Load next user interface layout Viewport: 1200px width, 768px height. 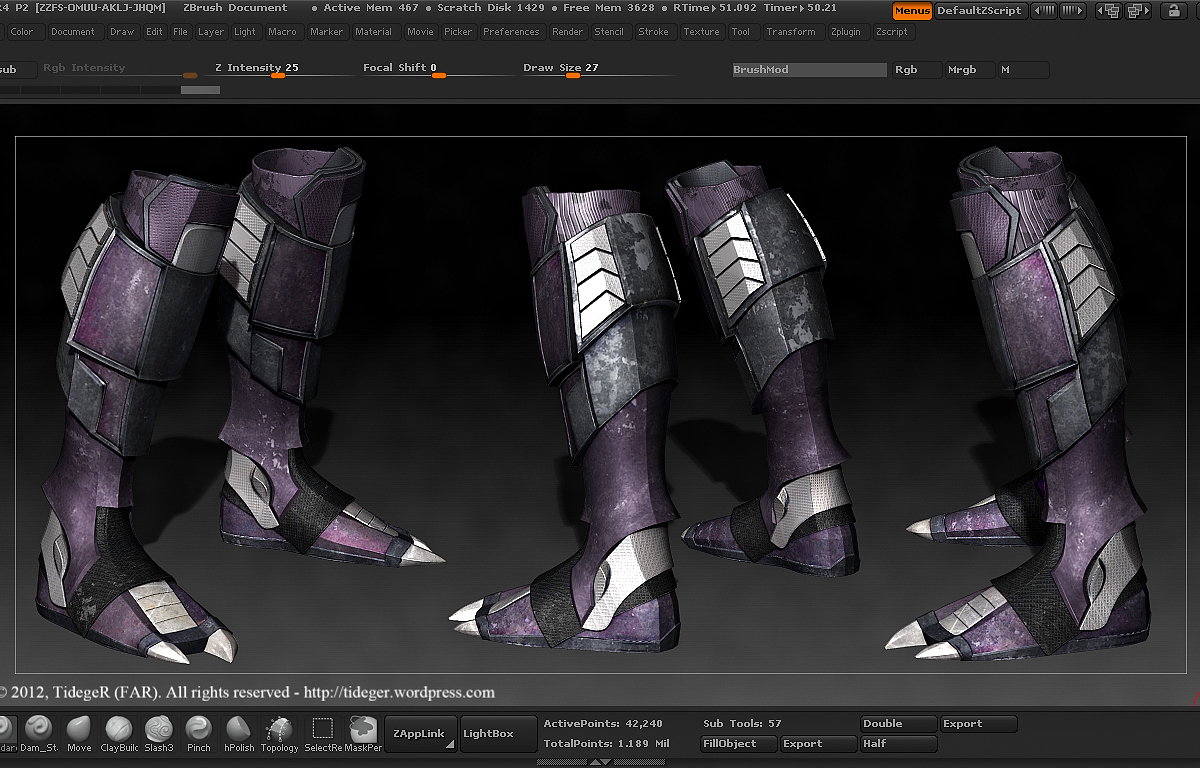tap(1137, 11)
